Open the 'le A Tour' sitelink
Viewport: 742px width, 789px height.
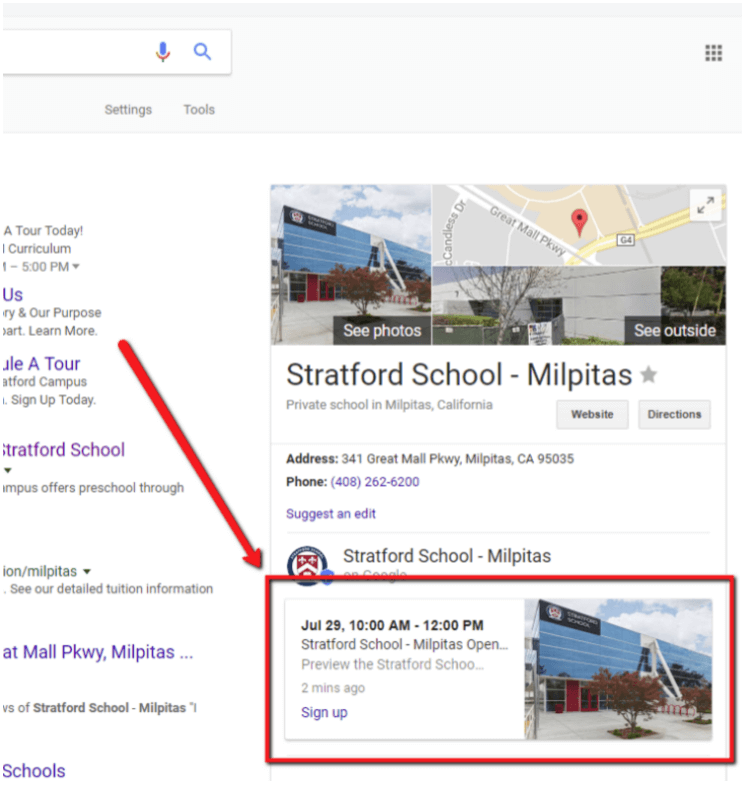click(x=41, y=363)
